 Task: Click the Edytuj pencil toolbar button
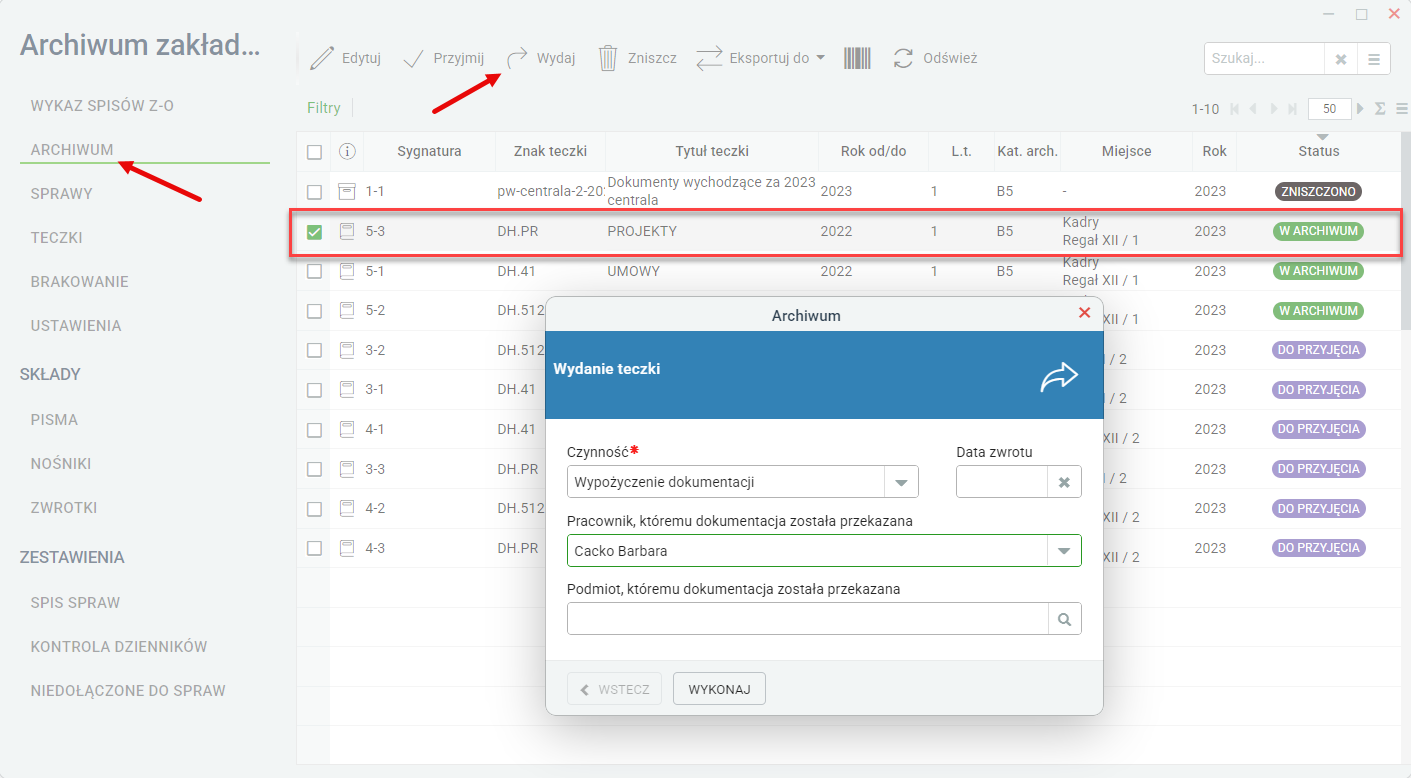click(x=345, y=58)
